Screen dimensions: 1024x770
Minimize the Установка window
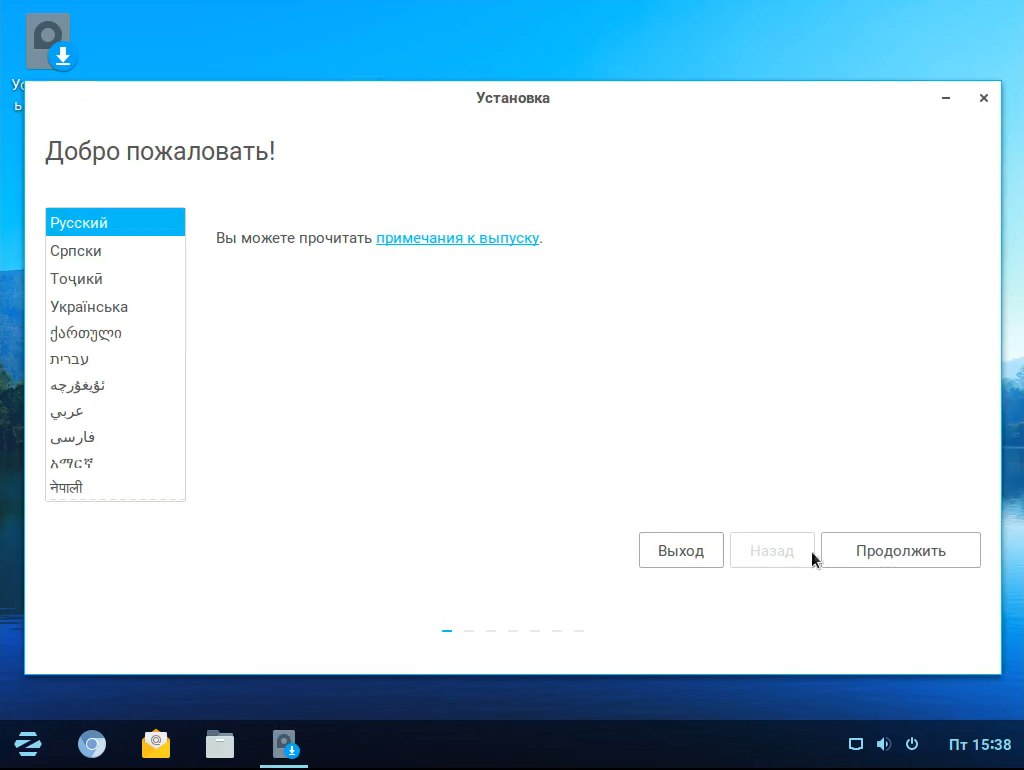(946, 98)
